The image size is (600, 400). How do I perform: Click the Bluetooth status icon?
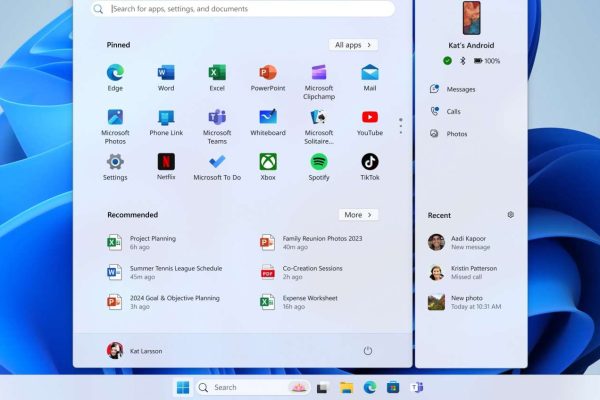463,60
